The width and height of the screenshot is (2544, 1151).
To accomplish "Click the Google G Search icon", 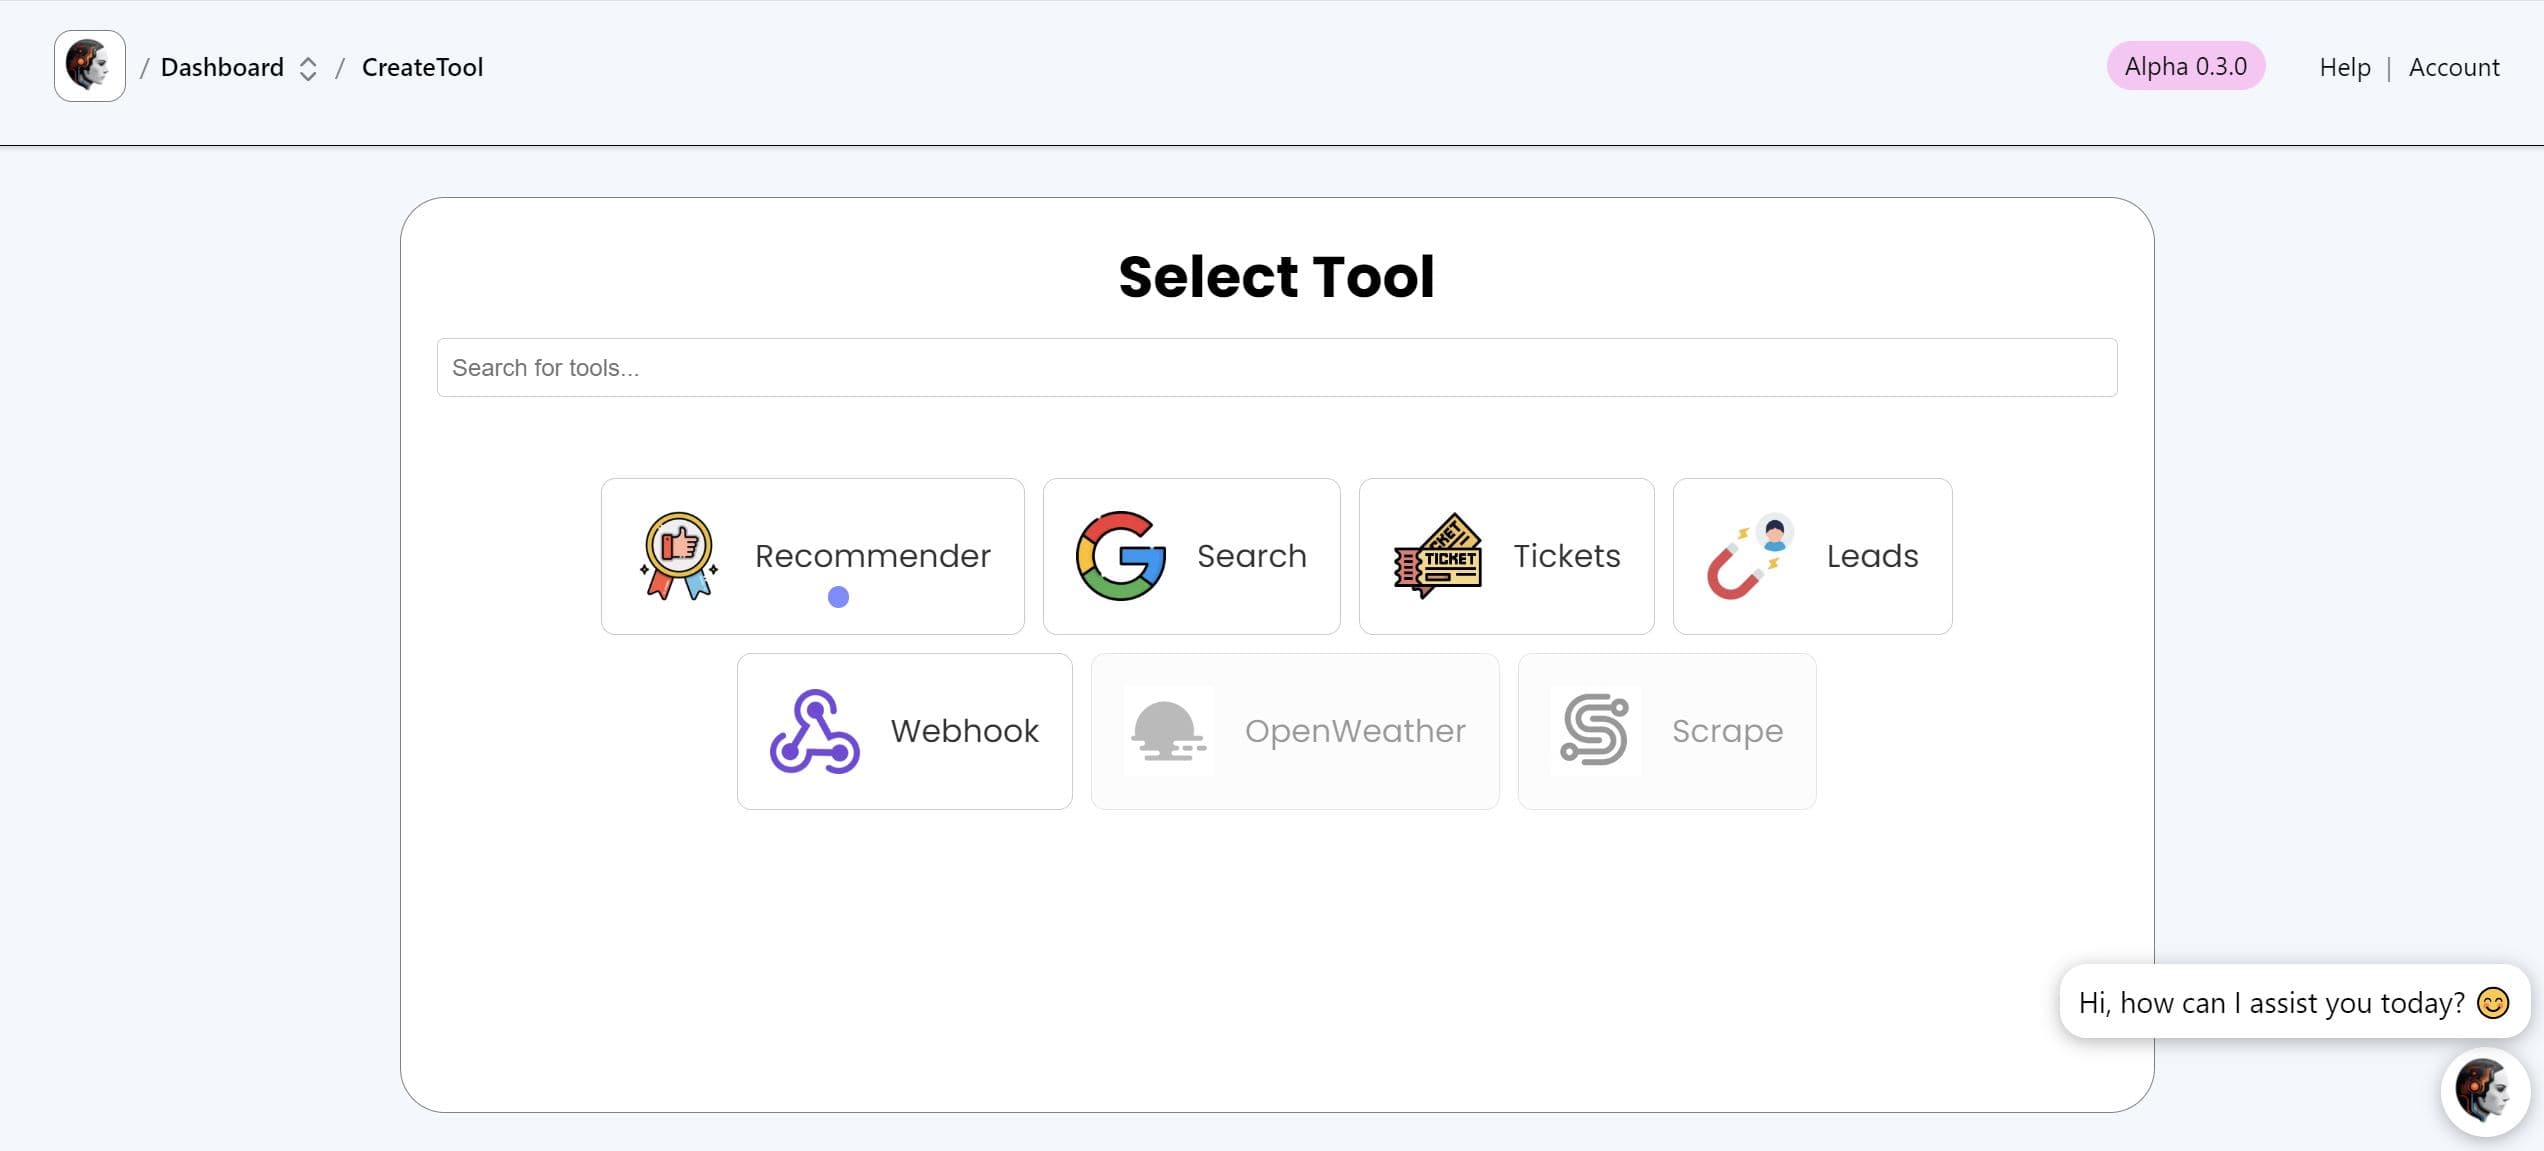I will click(x=1121, y=556).
